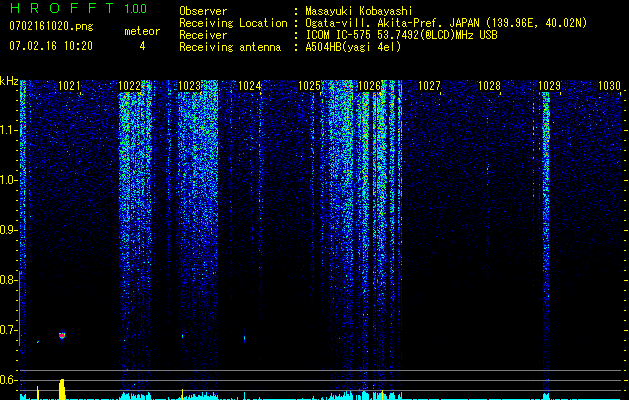Image resolution: width=629 pixels, height=400 pixels.
Task: Click the 1027 time marker
Action: pyautogui.click(x=429, y=86)
